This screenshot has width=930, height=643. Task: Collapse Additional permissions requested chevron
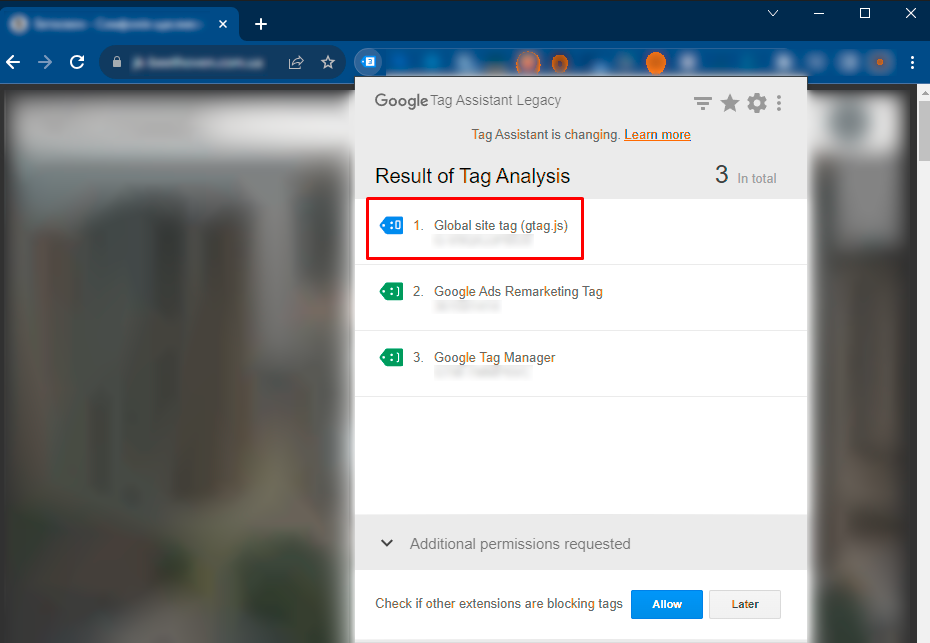387,543
